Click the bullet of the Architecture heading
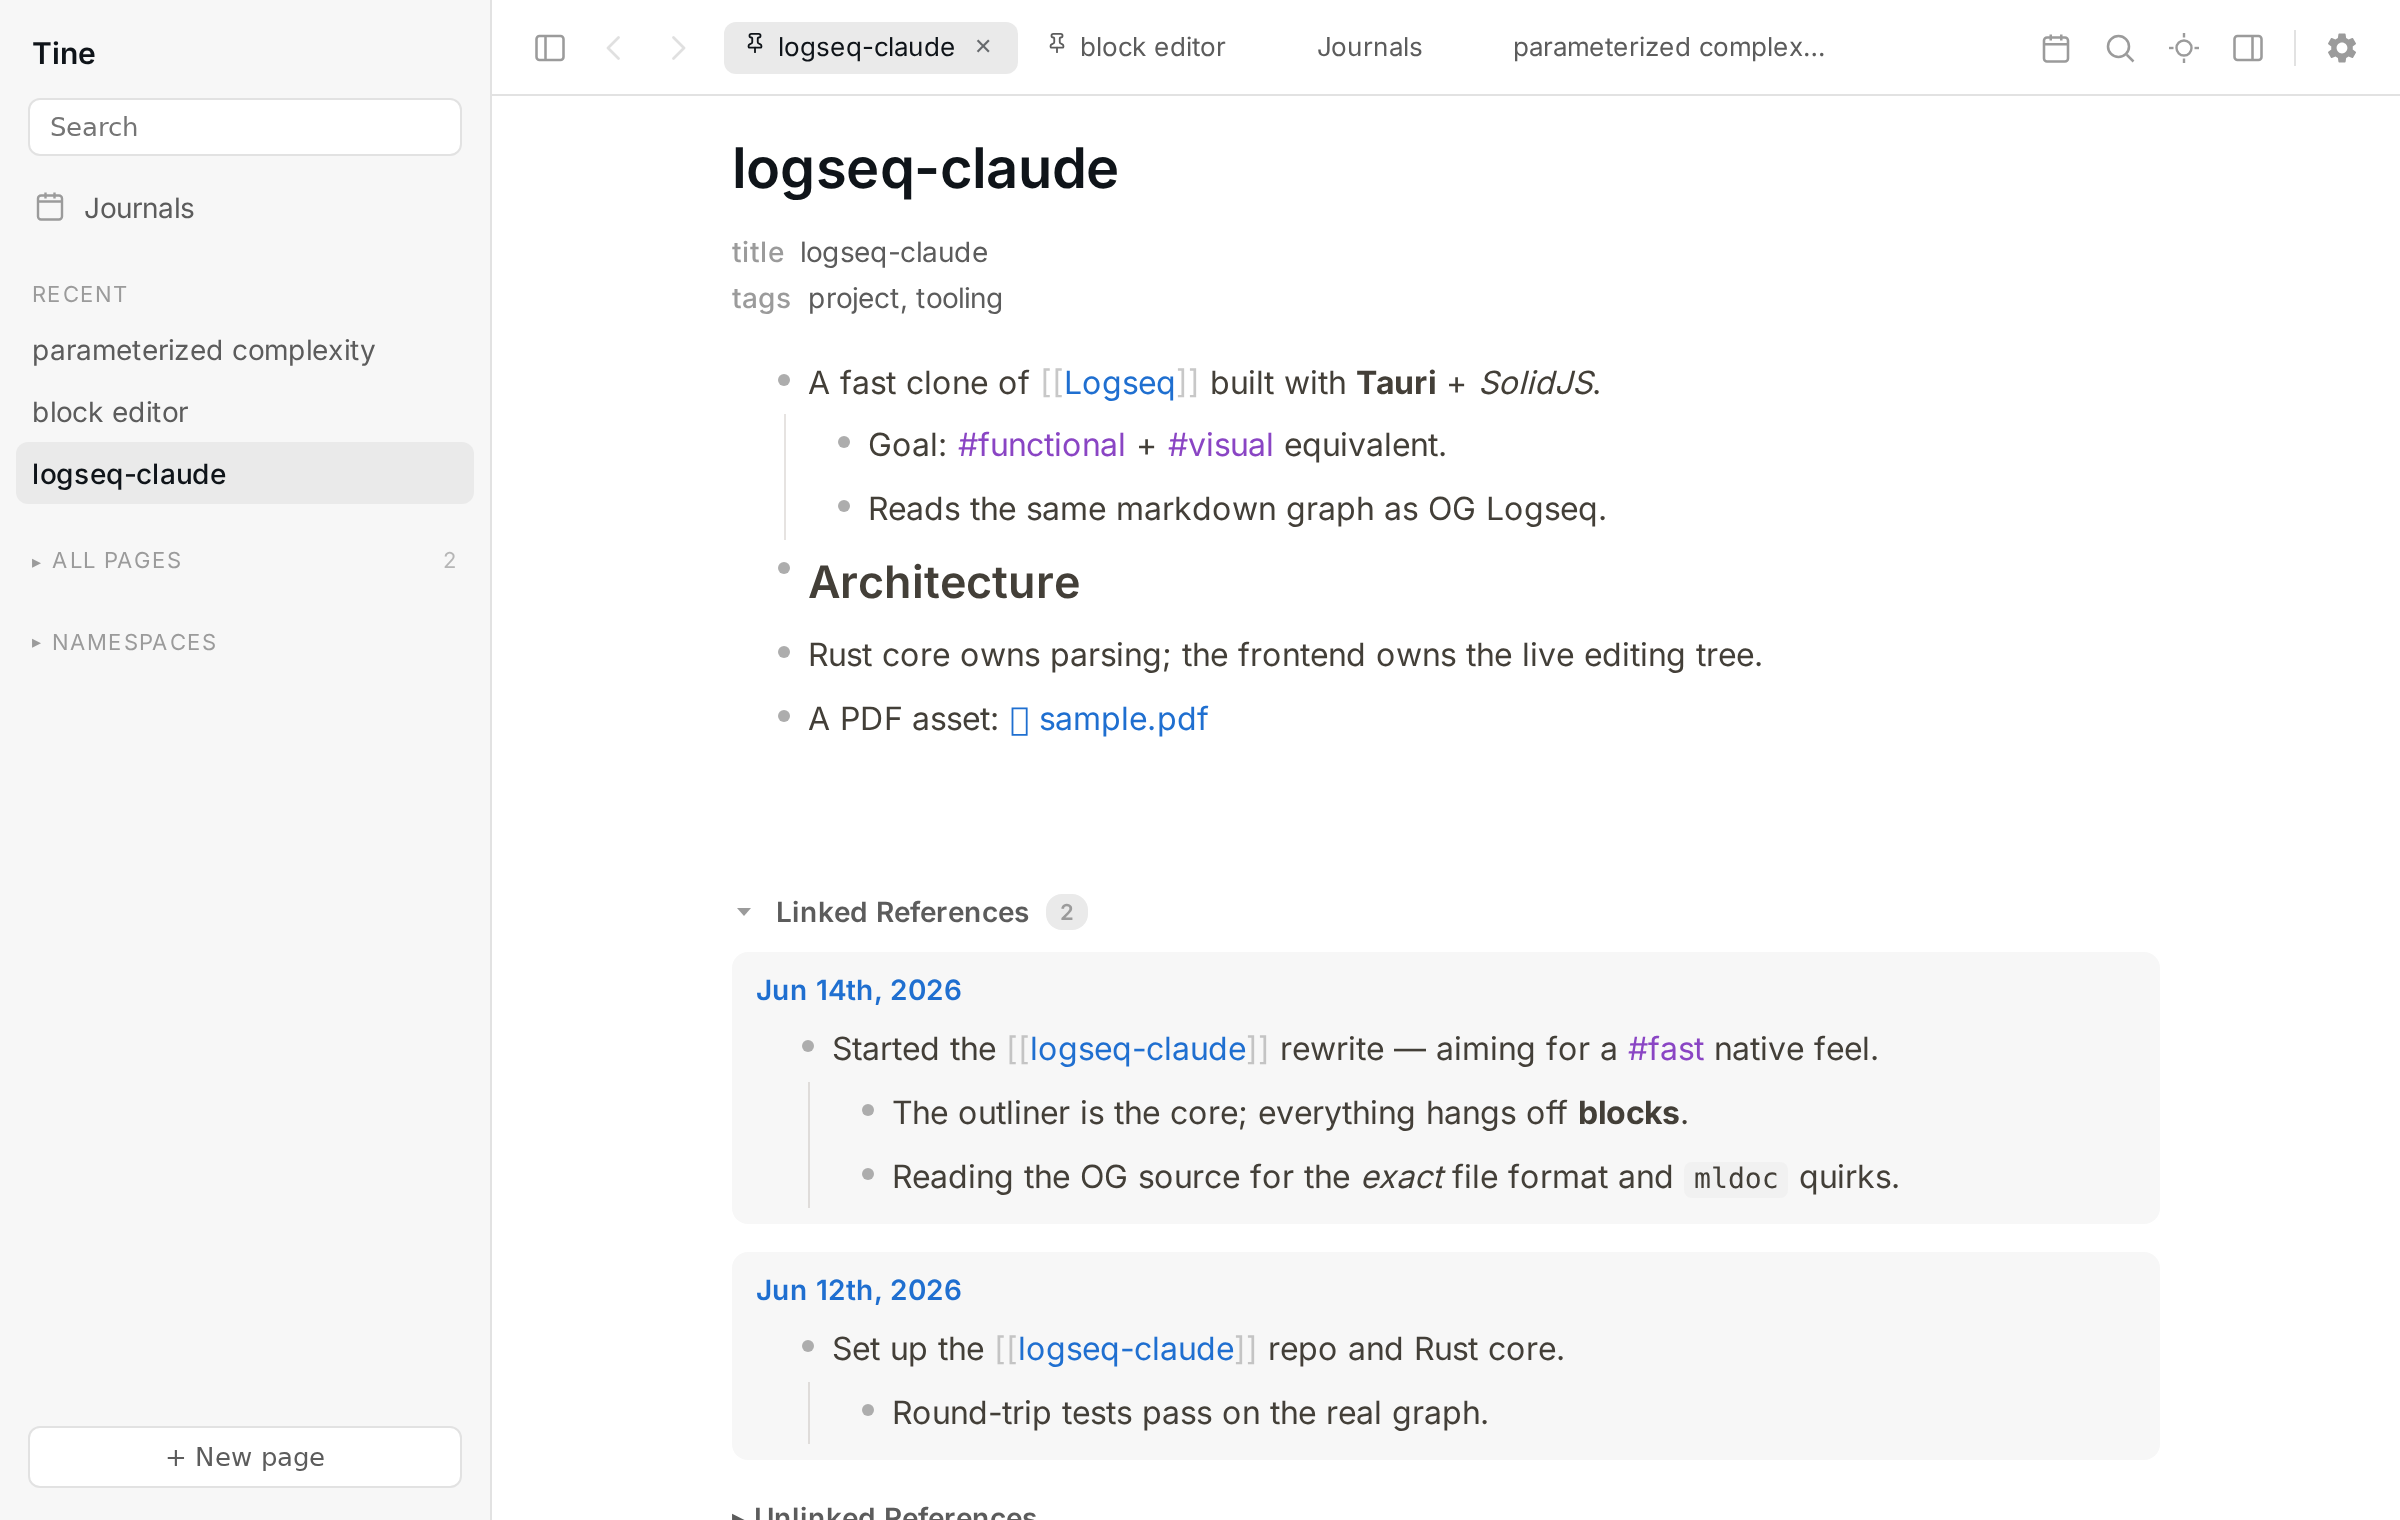The image size is (2400, 1520). coord(784,568)
